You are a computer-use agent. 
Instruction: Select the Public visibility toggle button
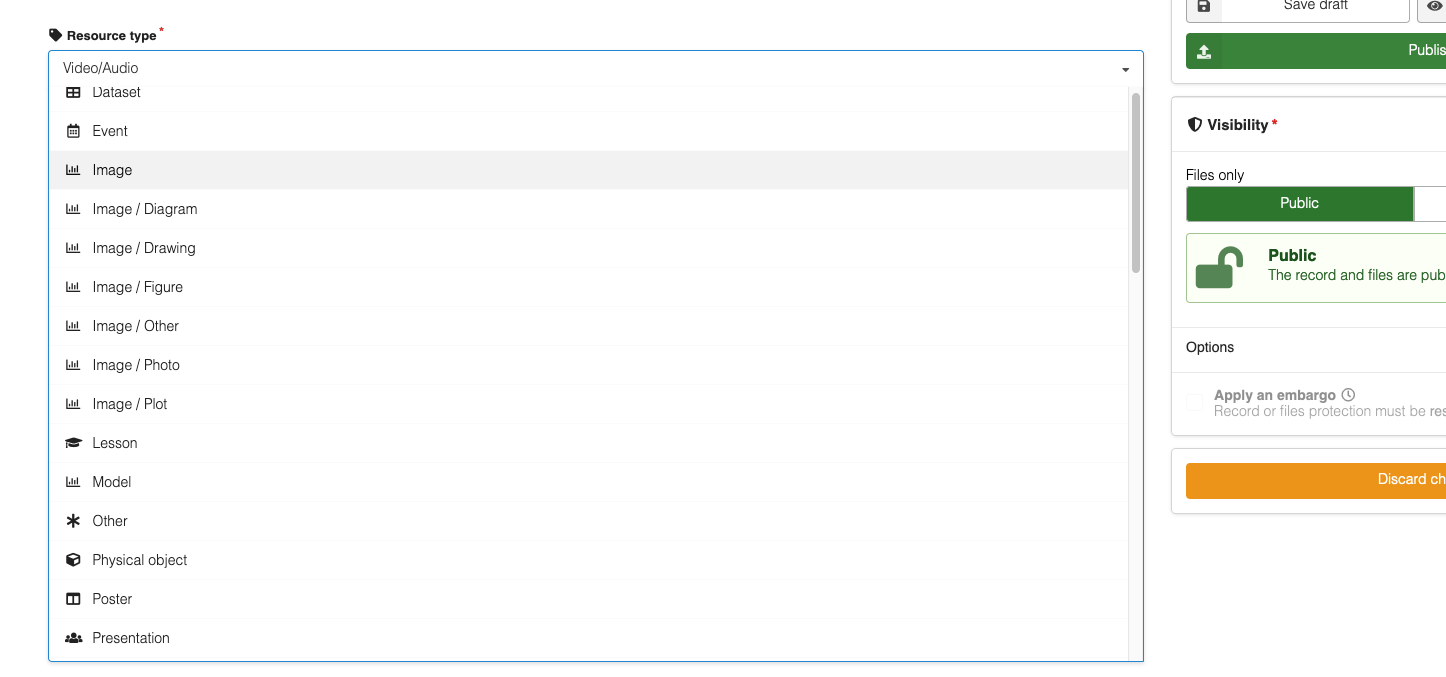tap(1299, 203)
